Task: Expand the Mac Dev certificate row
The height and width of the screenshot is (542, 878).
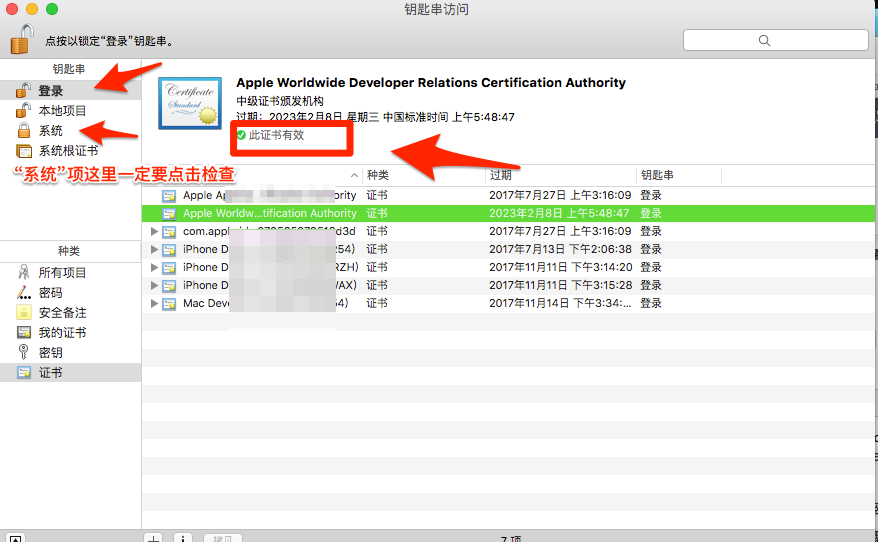Action: click(154, 303)
